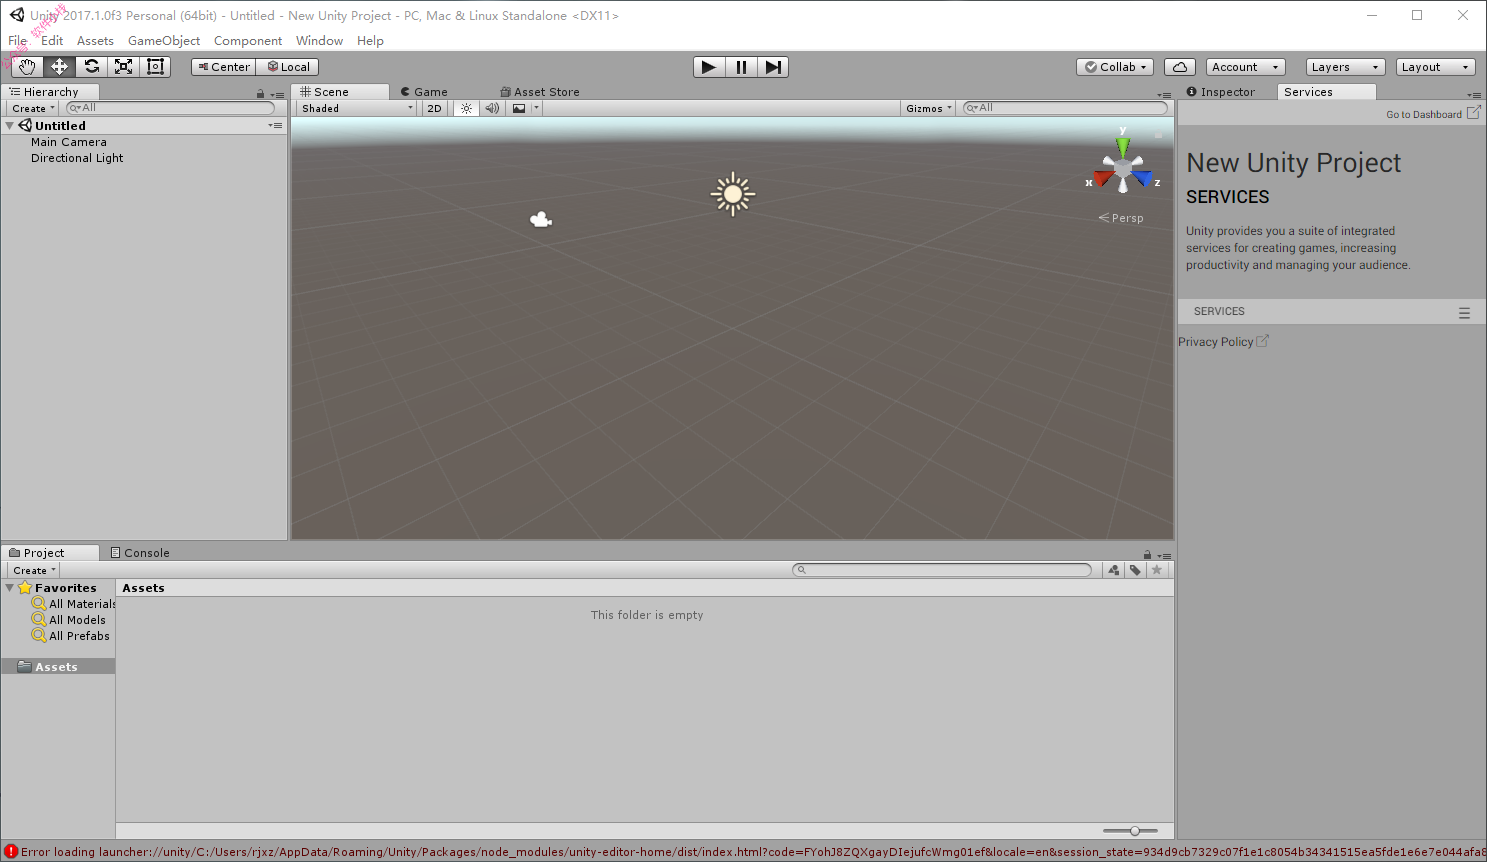
Task: Switch to the Game tab
Action: coord(424,92)
